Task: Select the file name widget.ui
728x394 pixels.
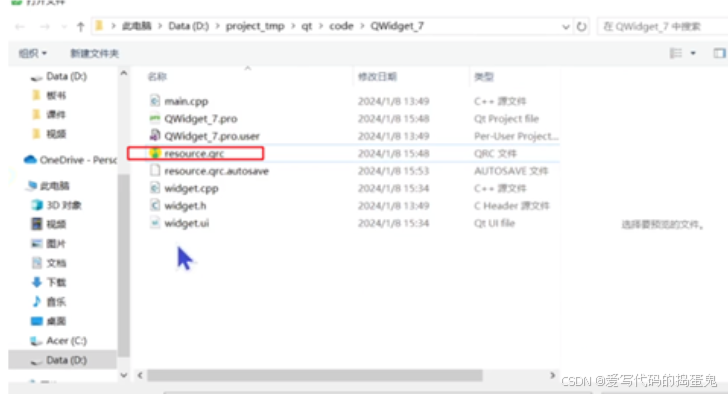Action: pyautogui.click(x=187, y=223)
